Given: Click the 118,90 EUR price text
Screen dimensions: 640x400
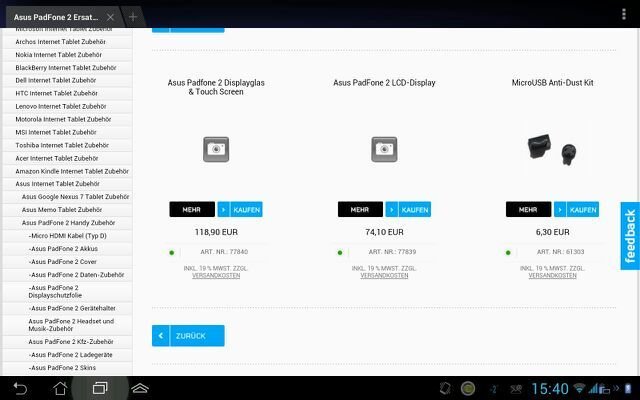Looking at the screenshot, I should pyautogui.click(x=216, y=232).
